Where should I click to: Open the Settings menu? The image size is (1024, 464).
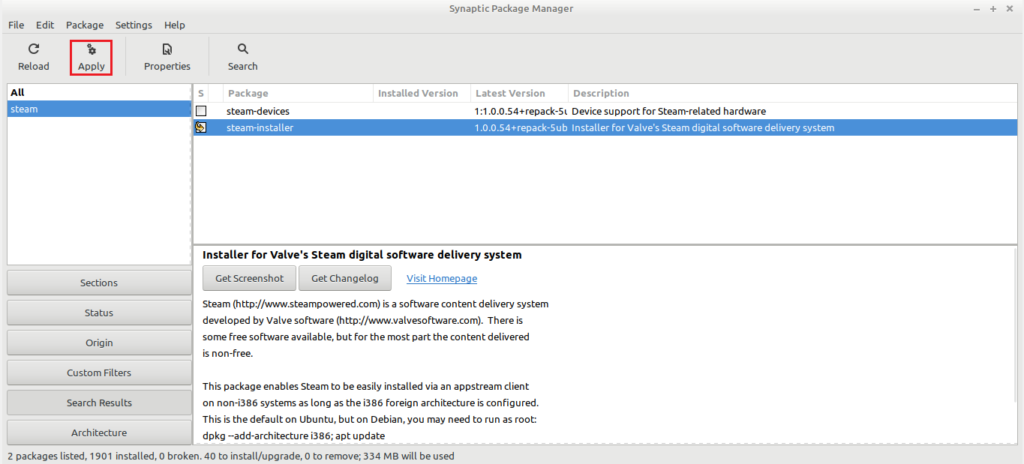coord(134,25)
